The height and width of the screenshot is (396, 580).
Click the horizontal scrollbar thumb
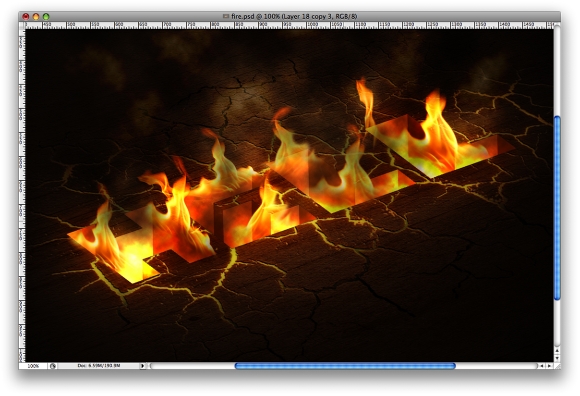(345, 366)
